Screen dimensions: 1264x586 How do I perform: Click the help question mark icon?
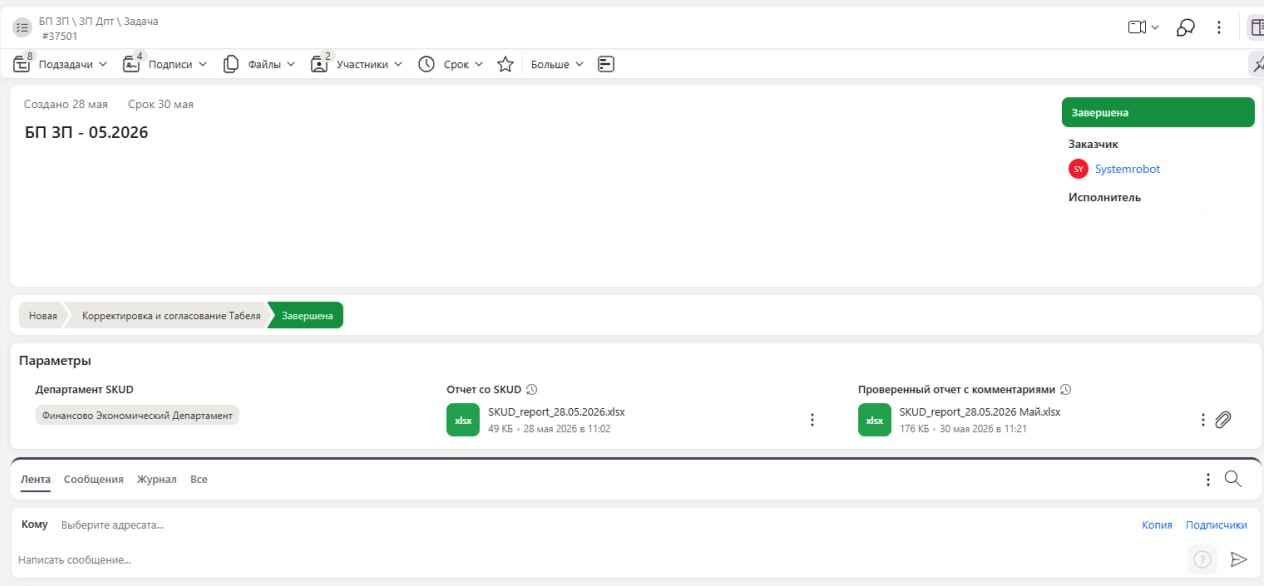[x=1203, y=560]
